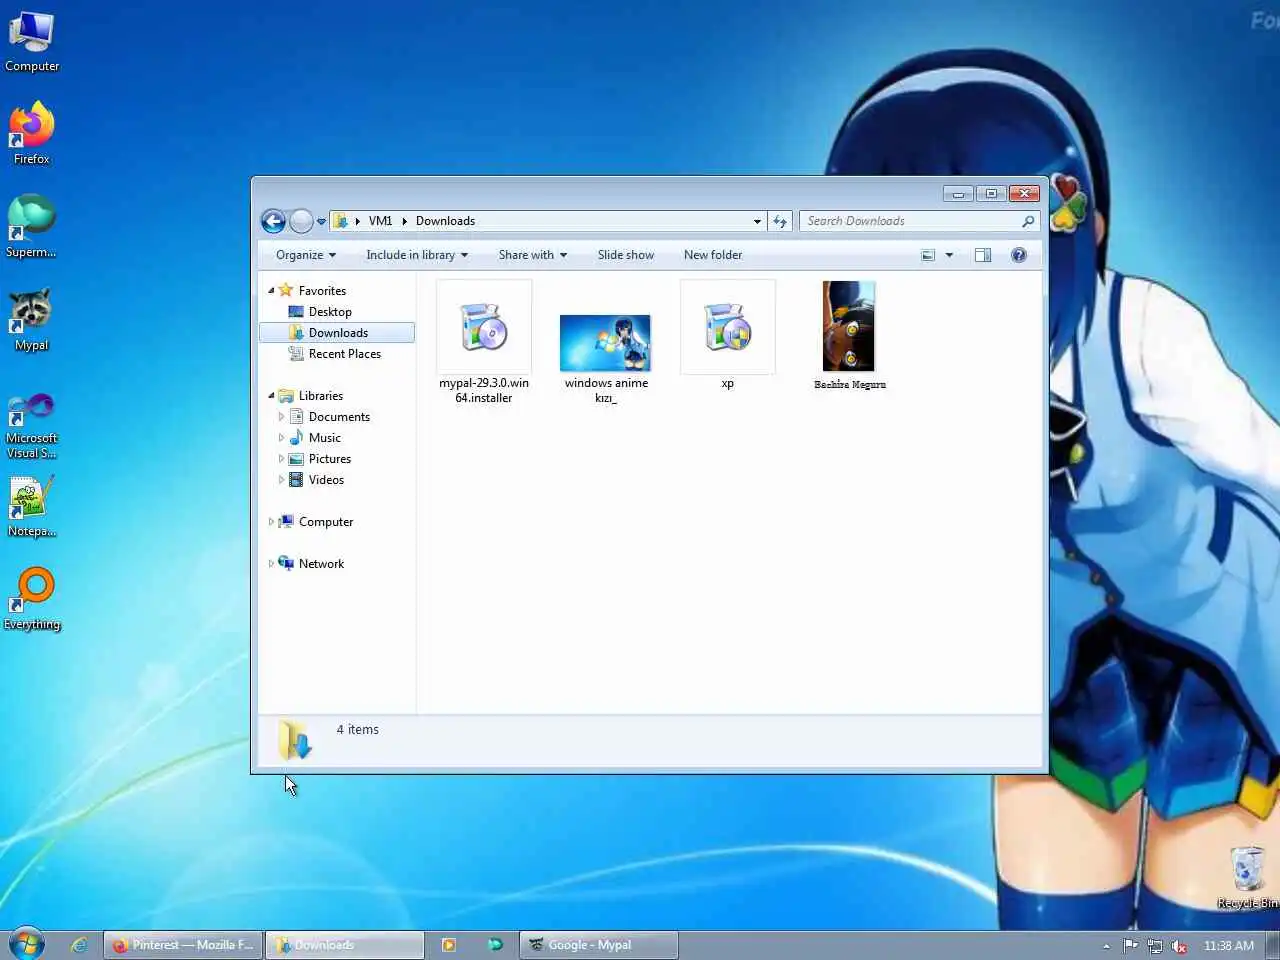Select the mypal-29.3.0.win64.installer file
Screen dimensions: 1280x960
(484, 342)
